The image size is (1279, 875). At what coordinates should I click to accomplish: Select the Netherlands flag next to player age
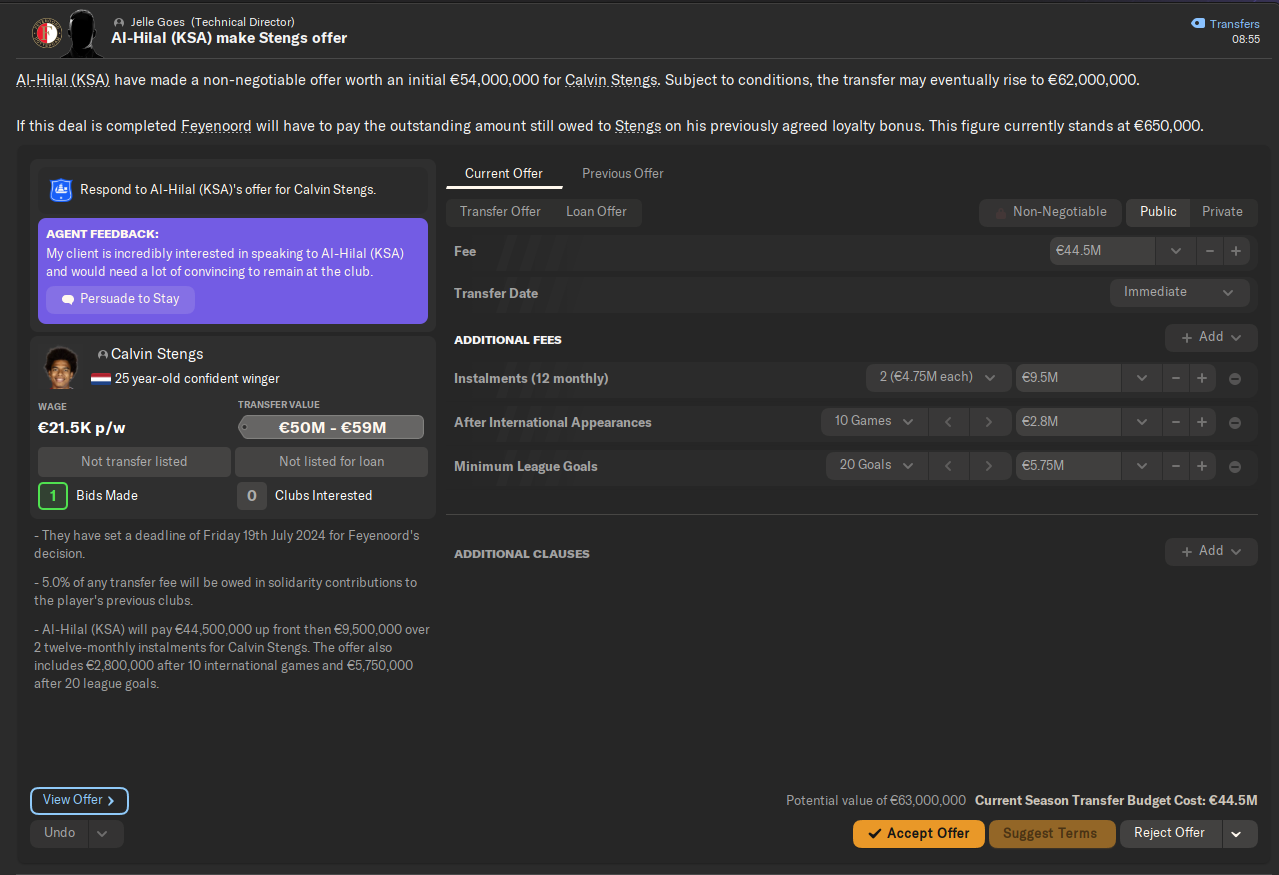pos(101,379)
